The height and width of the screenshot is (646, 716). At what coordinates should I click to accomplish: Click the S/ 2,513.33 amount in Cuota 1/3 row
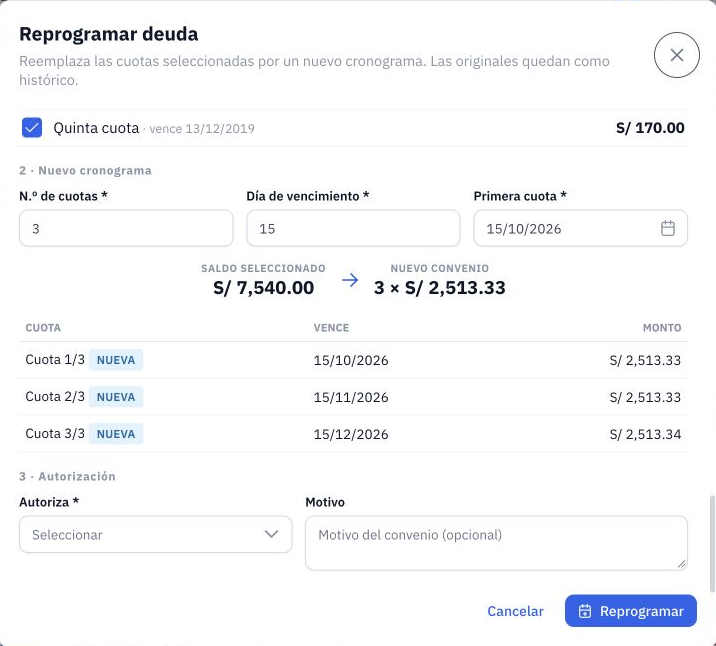645,360
